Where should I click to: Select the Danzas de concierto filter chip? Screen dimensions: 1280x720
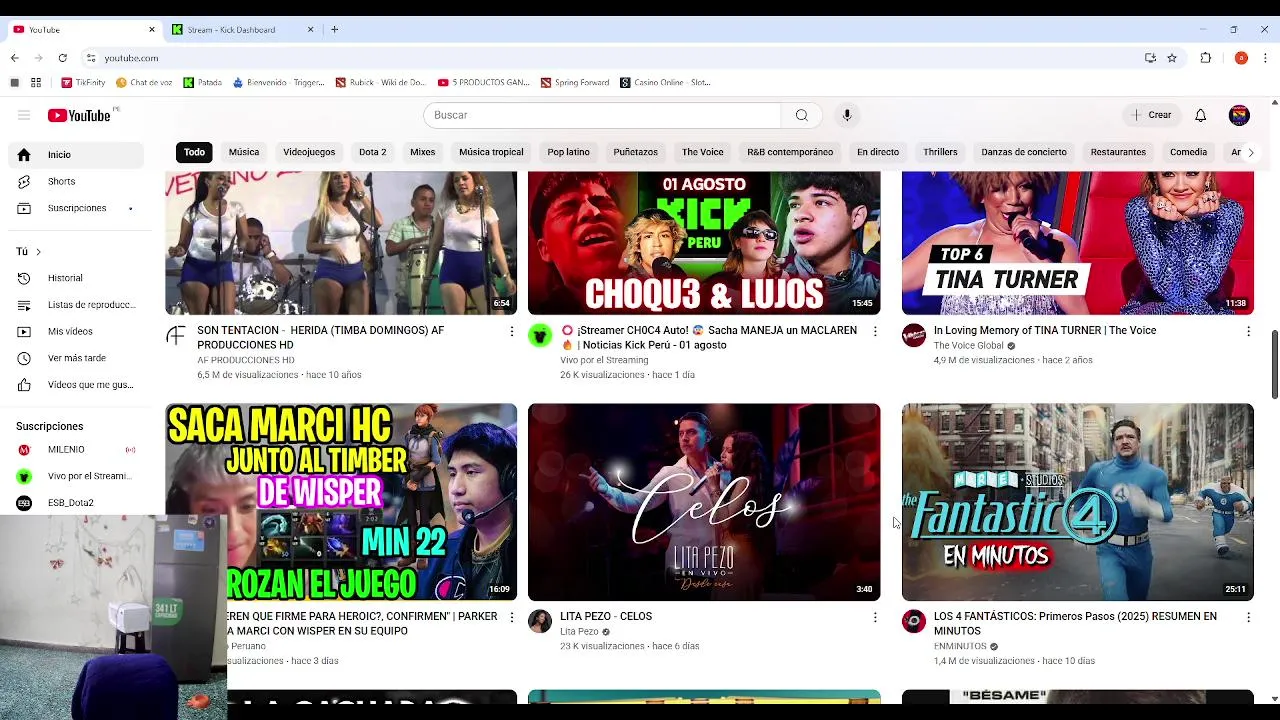point(1024,152)
